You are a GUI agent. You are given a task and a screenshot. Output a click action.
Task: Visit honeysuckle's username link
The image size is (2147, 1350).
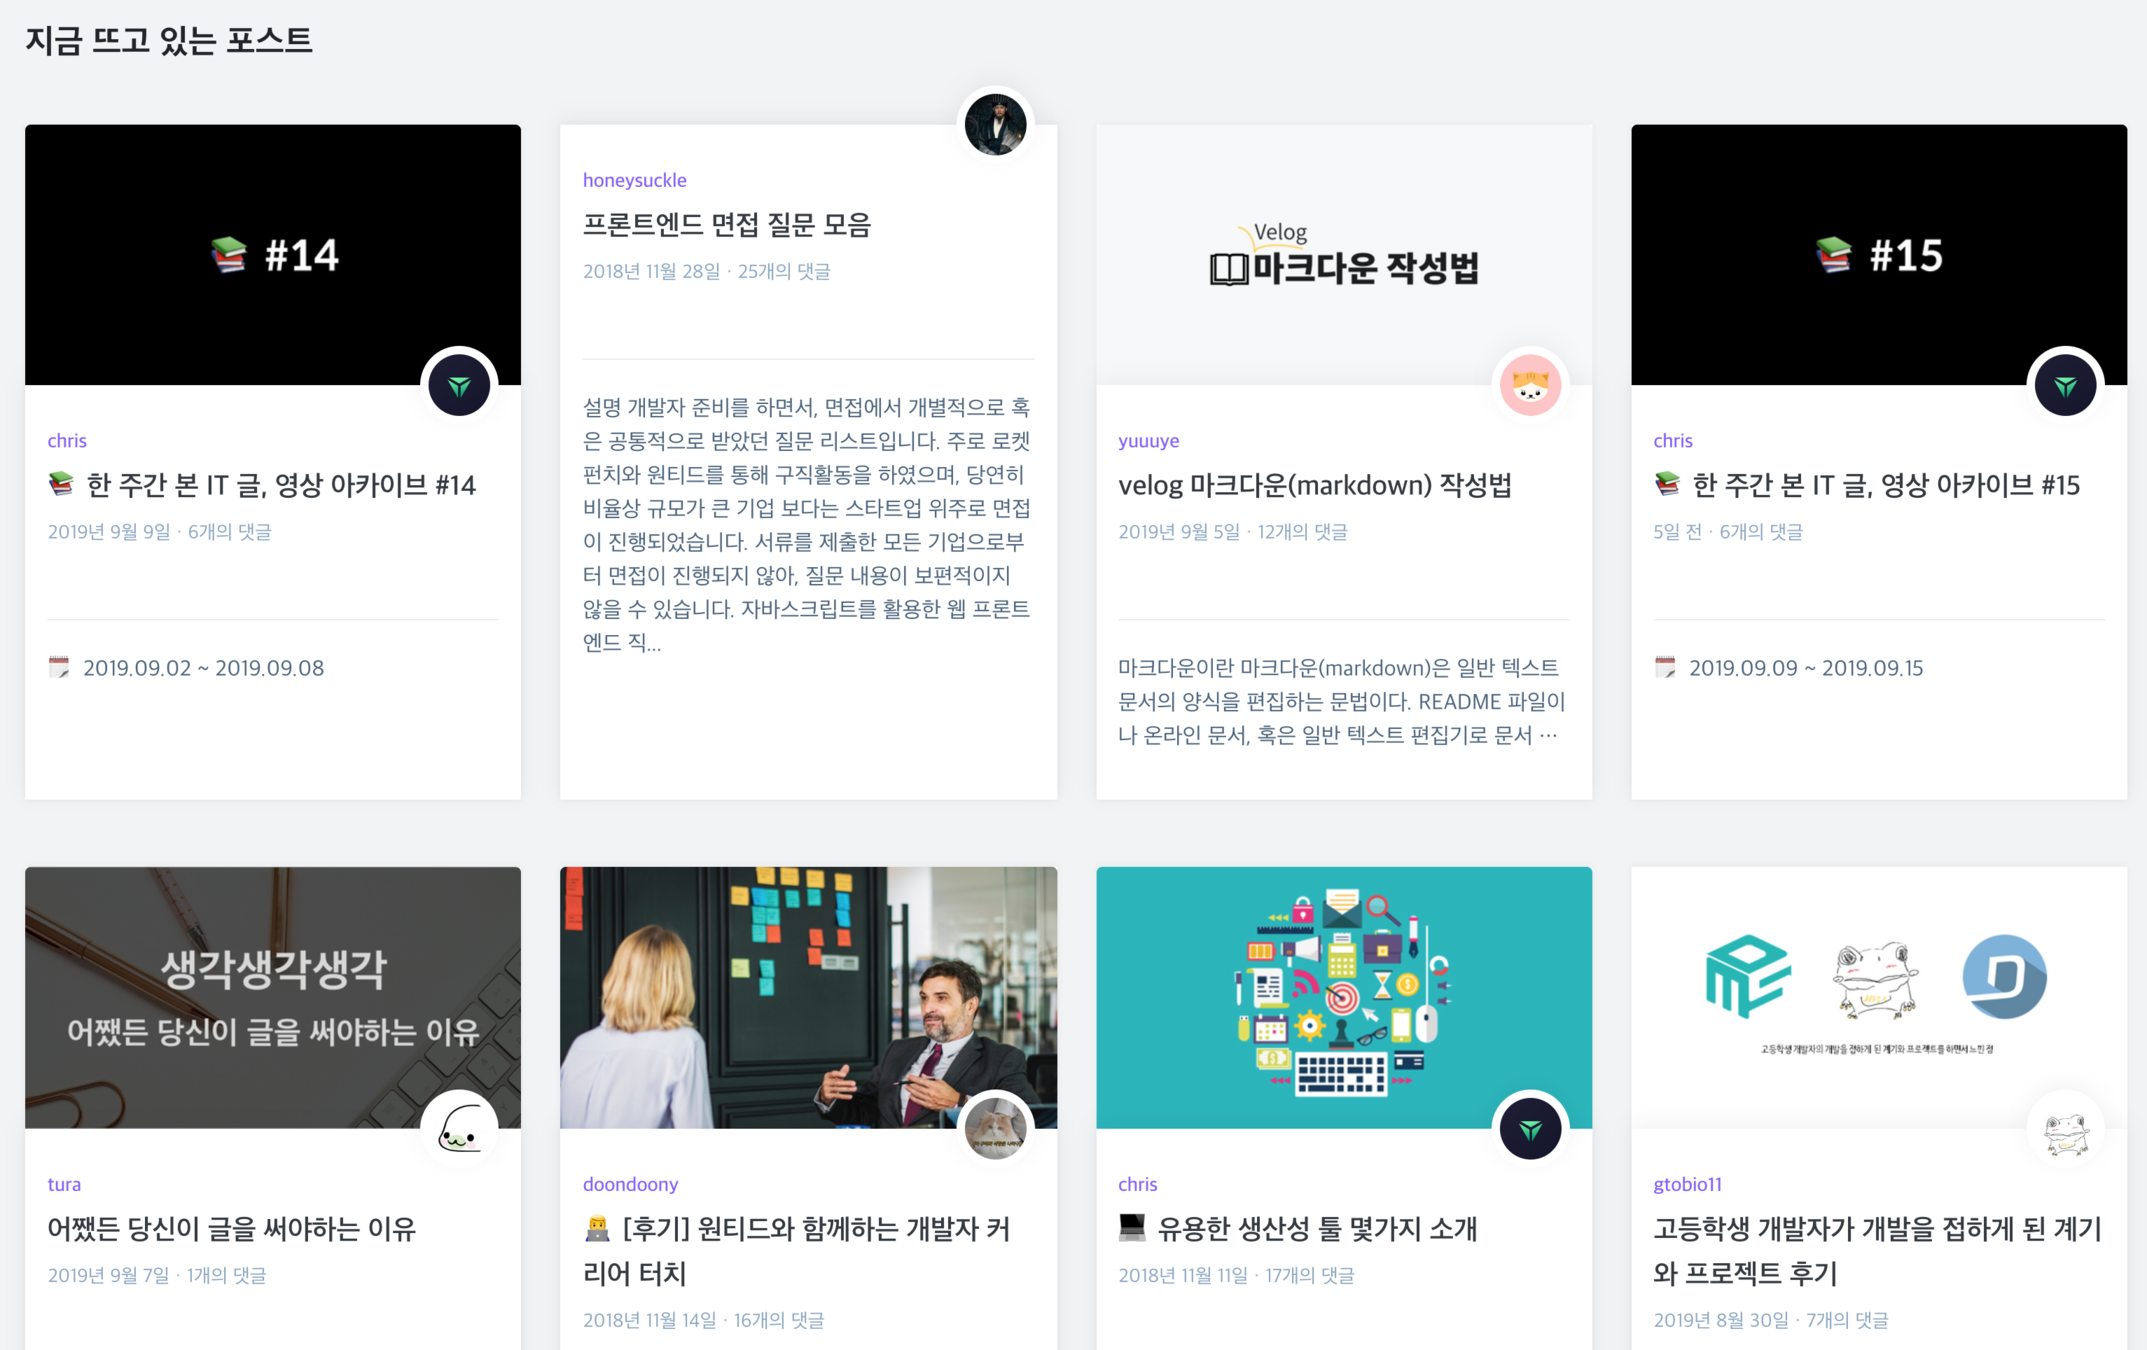(x=634, y=180)
